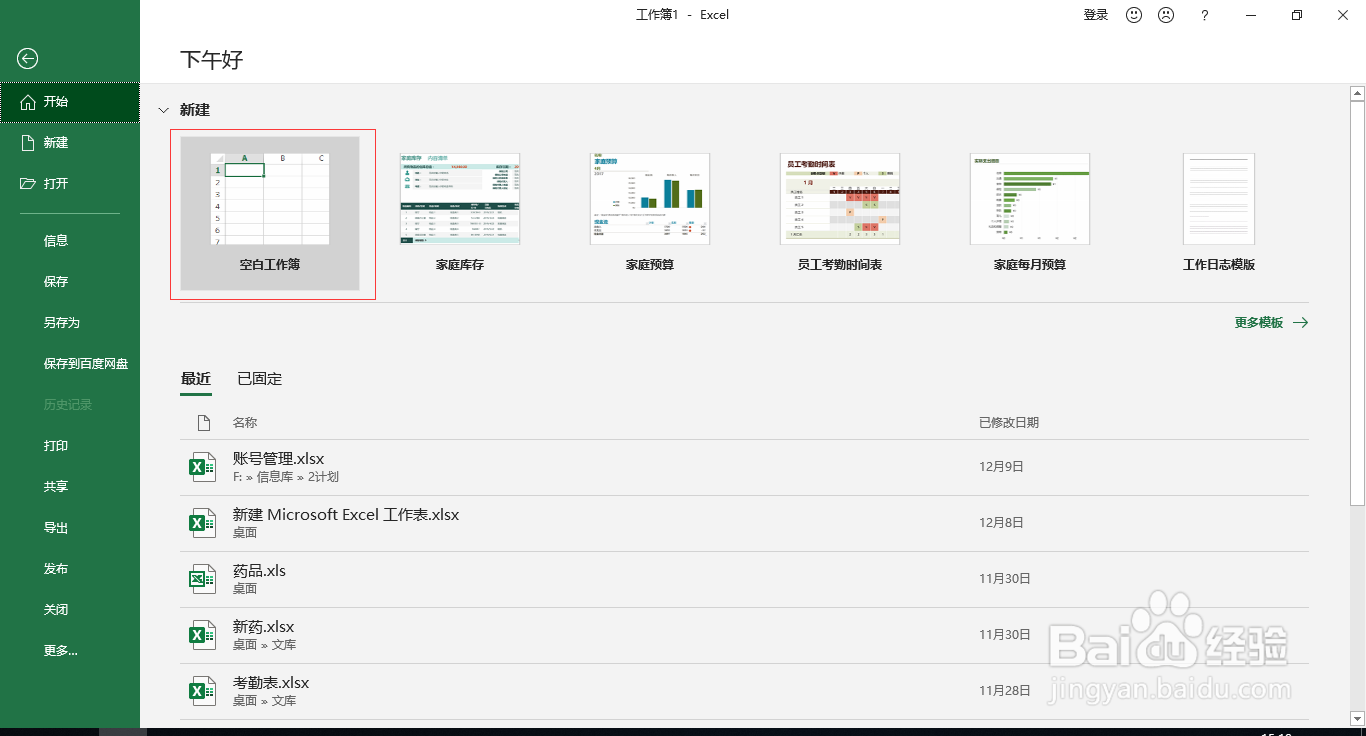Open the 家庭每月预算 template
1366x736 pixels.
coord(1030,213)
